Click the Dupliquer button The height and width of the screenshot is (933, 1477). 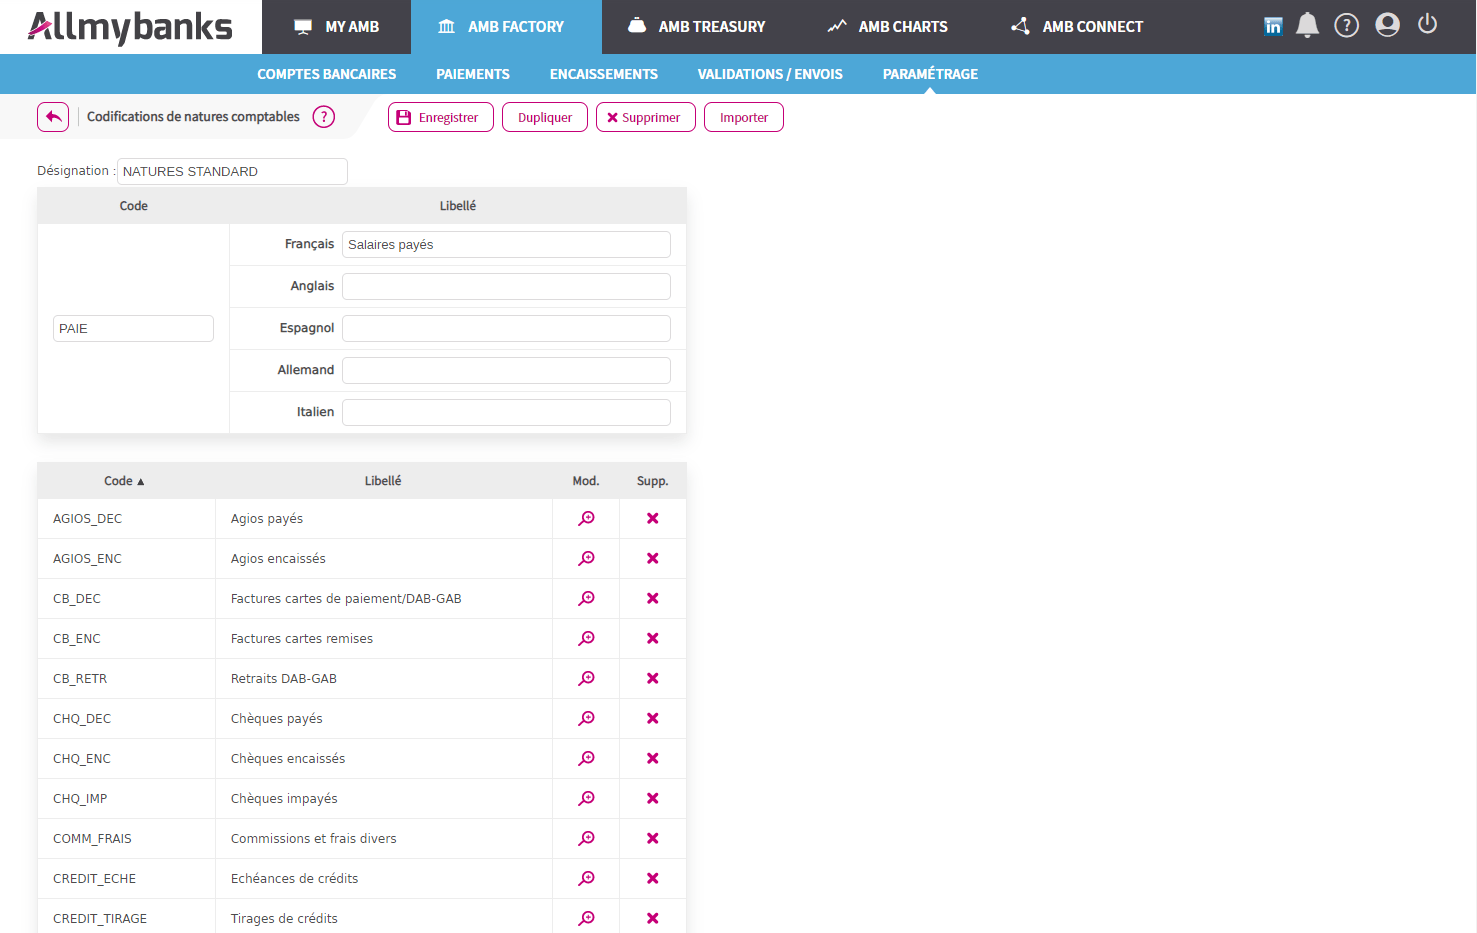click(545, 117)
